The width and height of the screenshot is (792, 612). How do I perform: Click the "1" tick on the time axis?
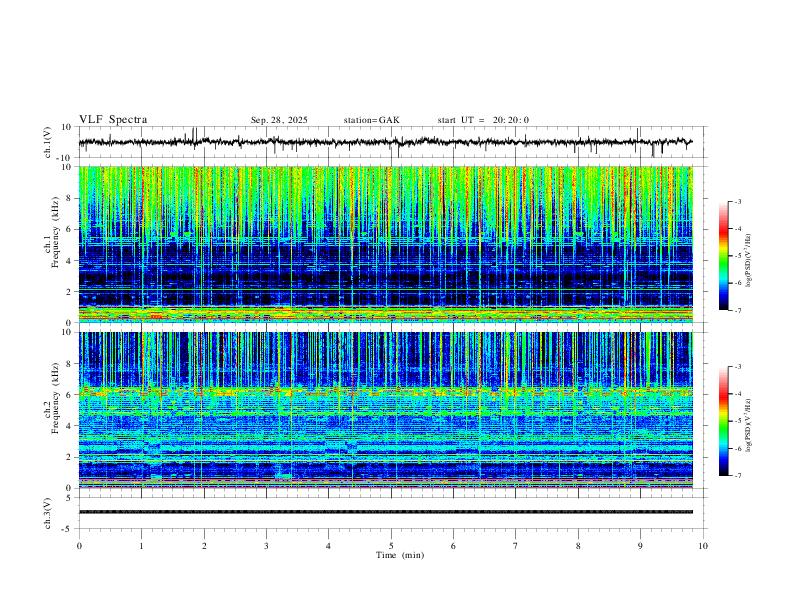point(141,546)
